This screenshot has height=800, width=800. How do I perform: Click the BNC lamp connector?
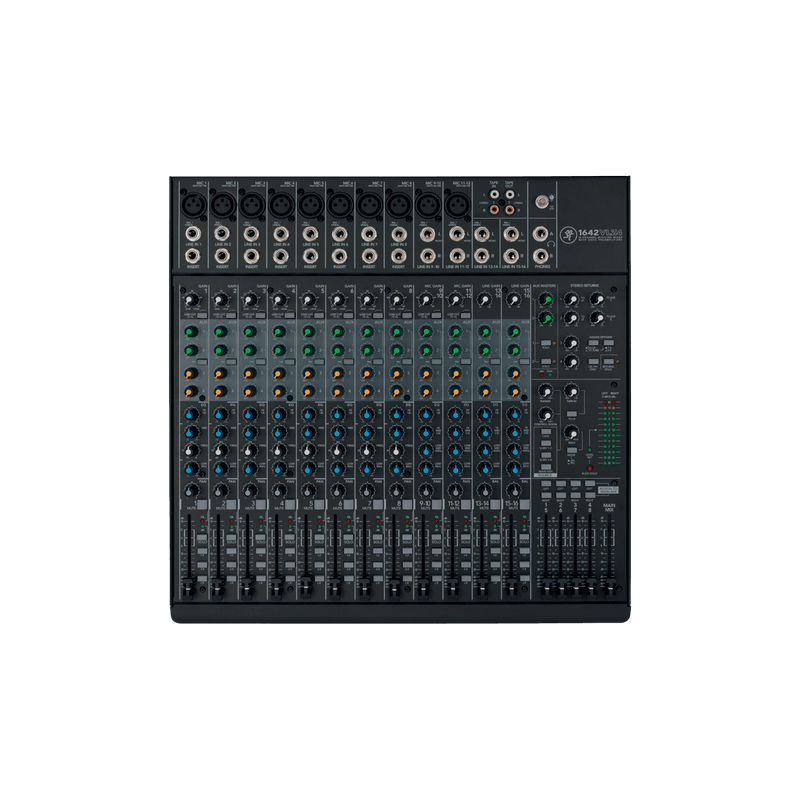(x=542, y=202)
